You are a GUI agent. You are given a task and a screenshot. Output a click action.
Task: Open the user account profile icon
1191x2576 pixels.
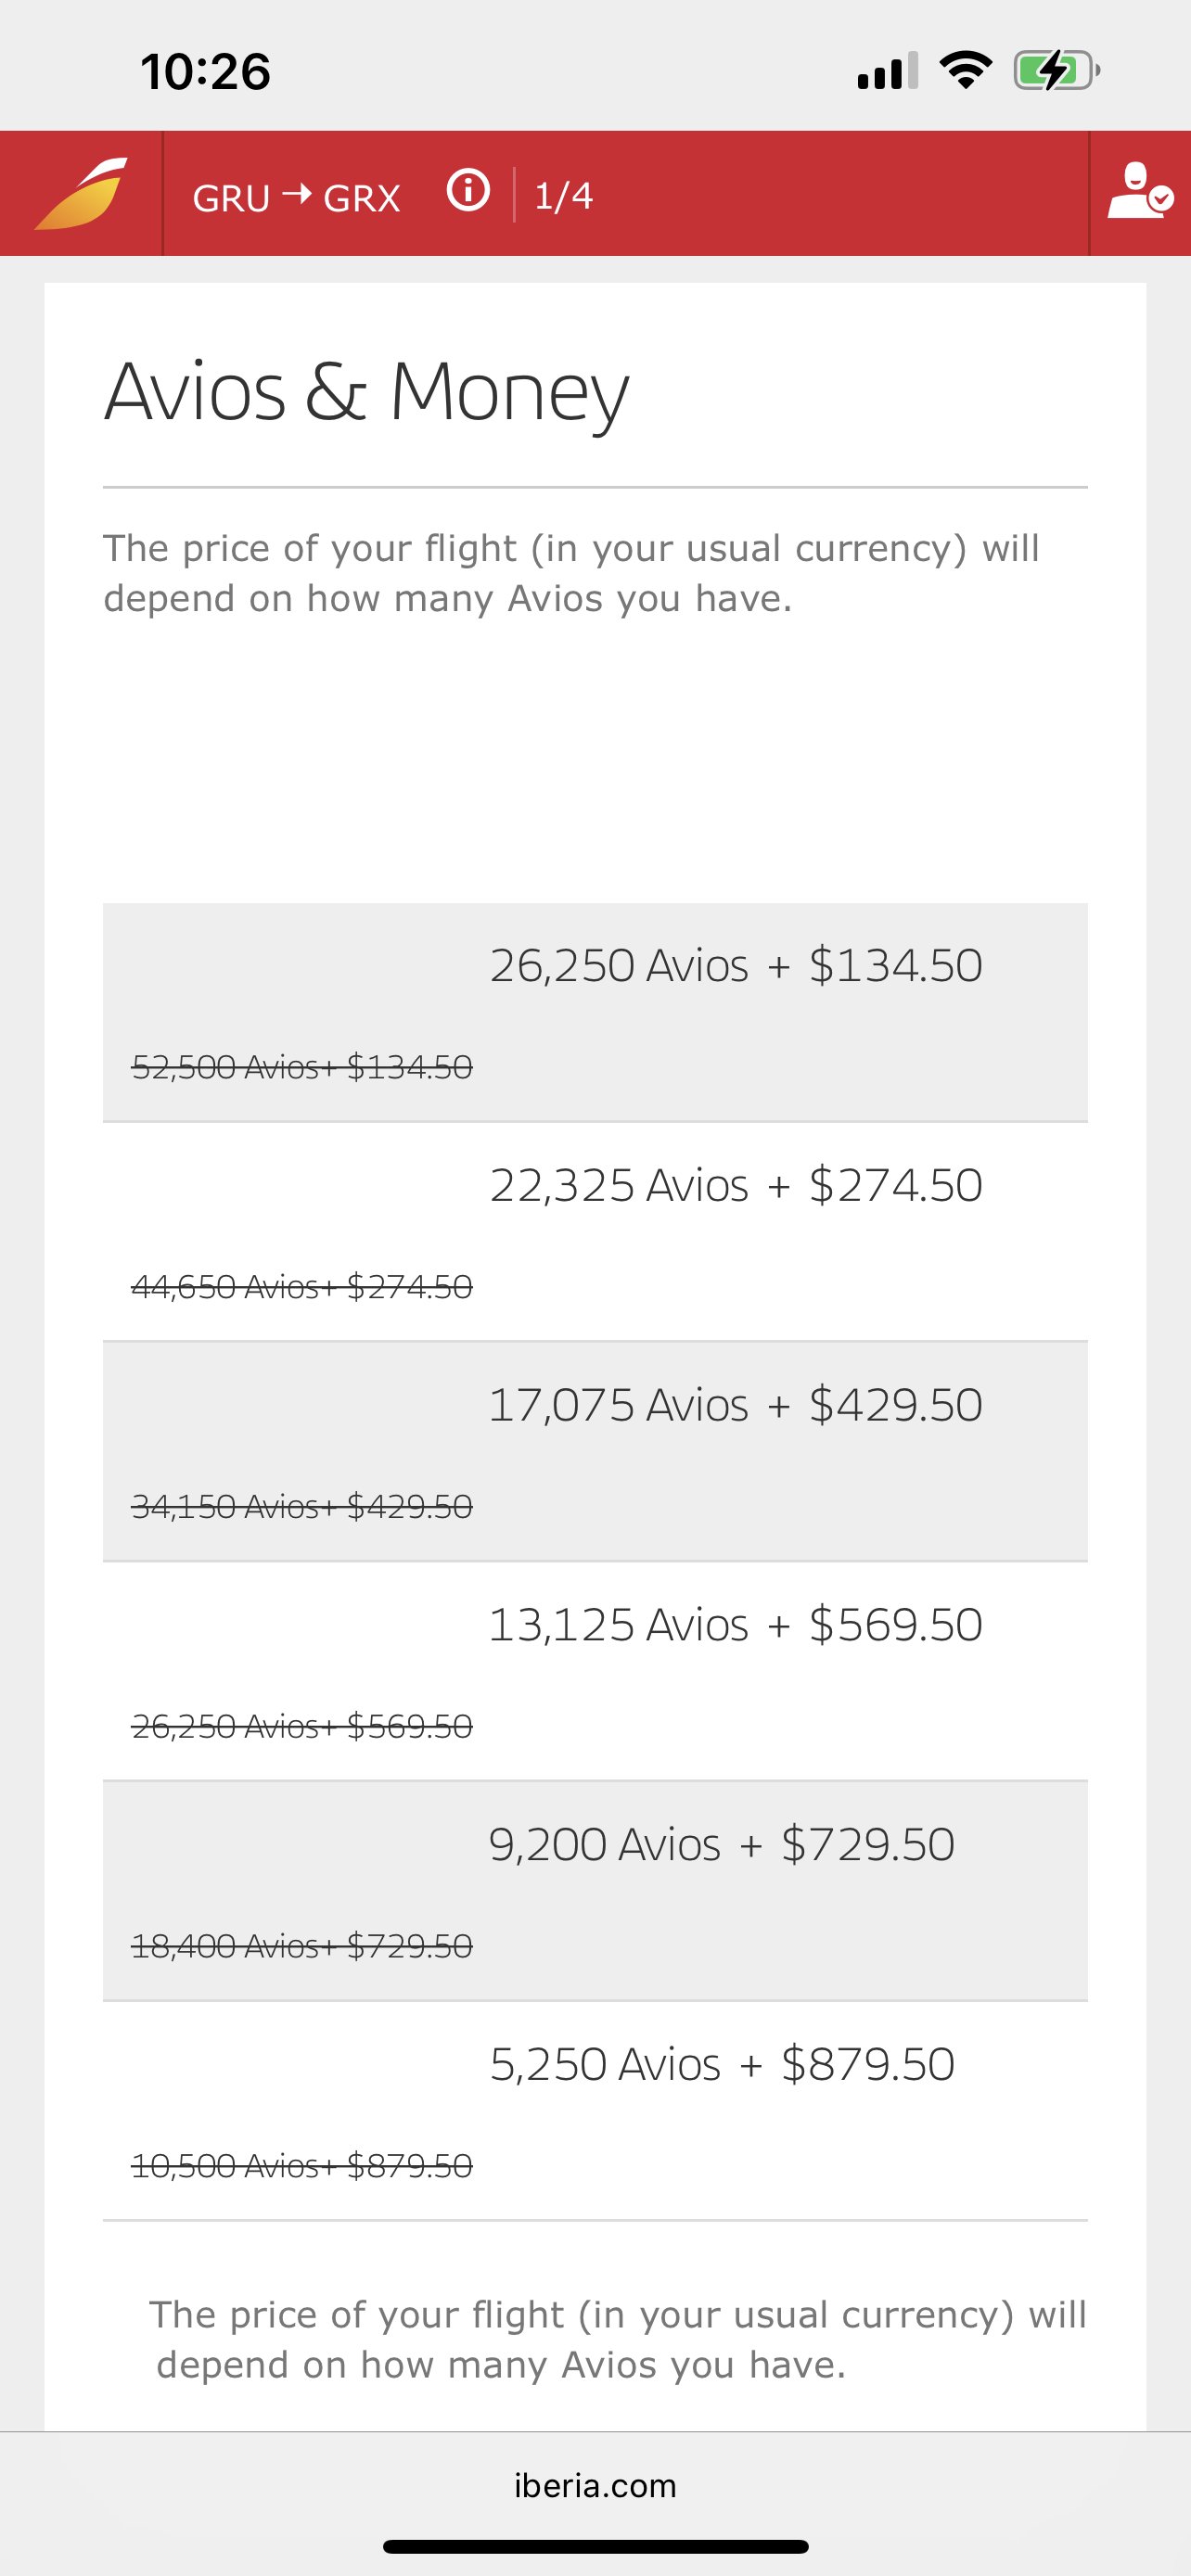coord(1139,191)
